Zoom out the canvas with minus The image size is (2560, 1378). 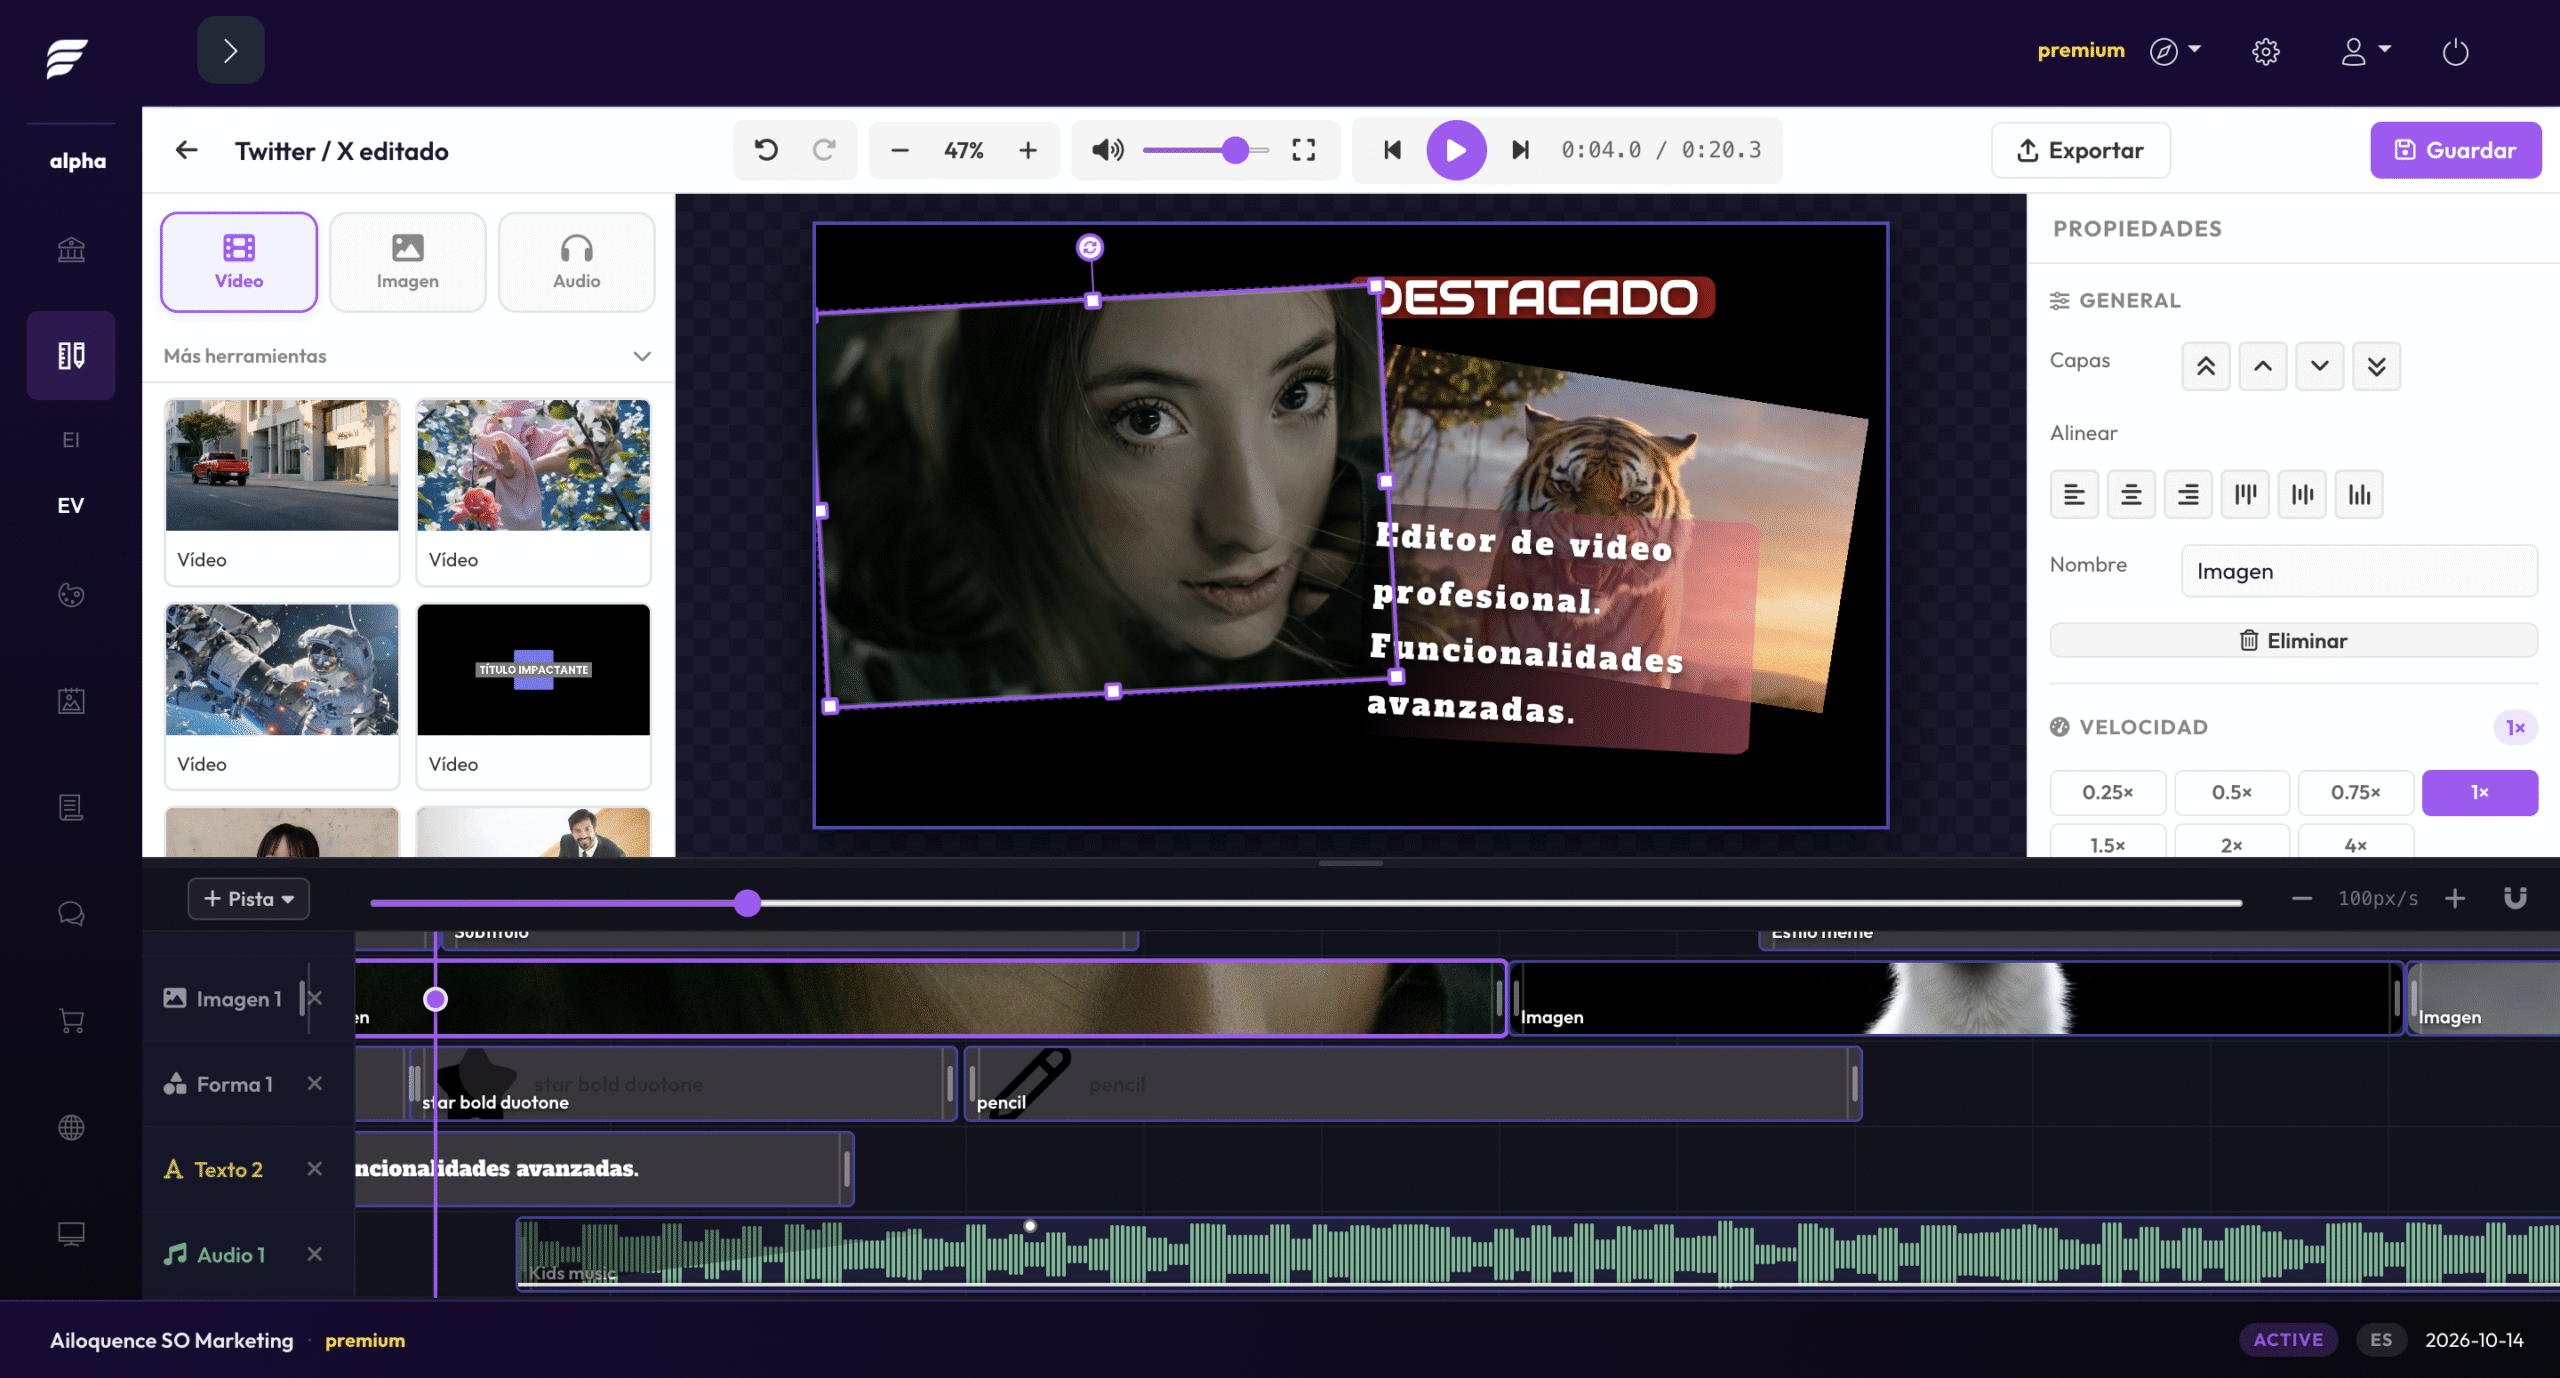coord(900,150)
